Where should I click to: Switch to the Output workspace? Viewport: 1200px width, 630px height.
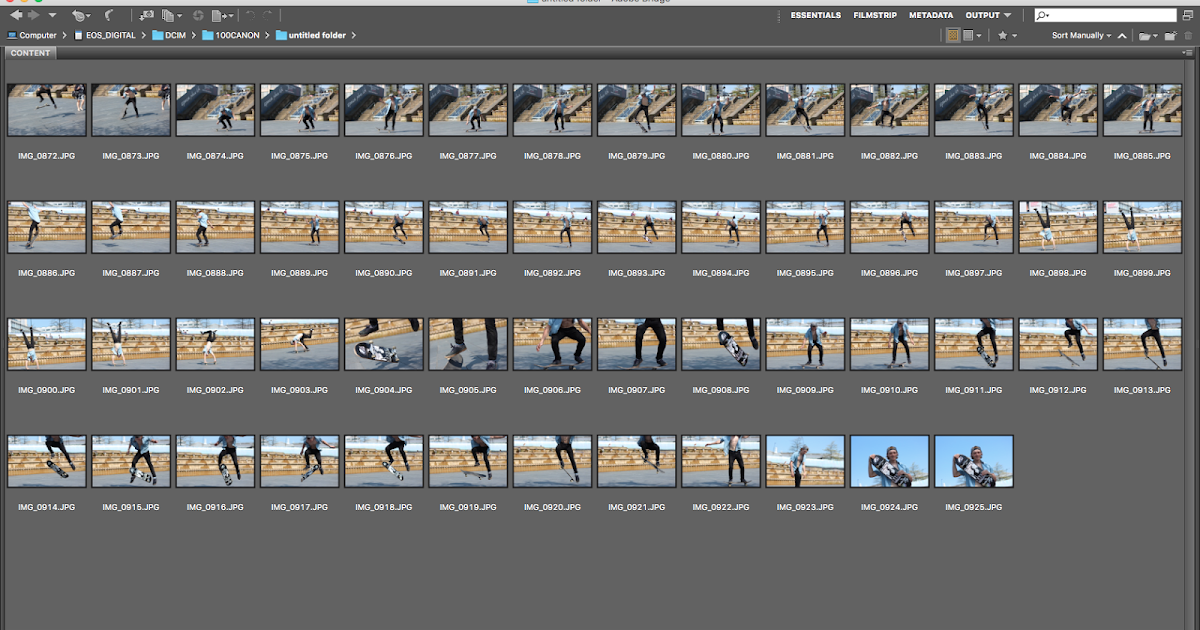click(982, 16)
